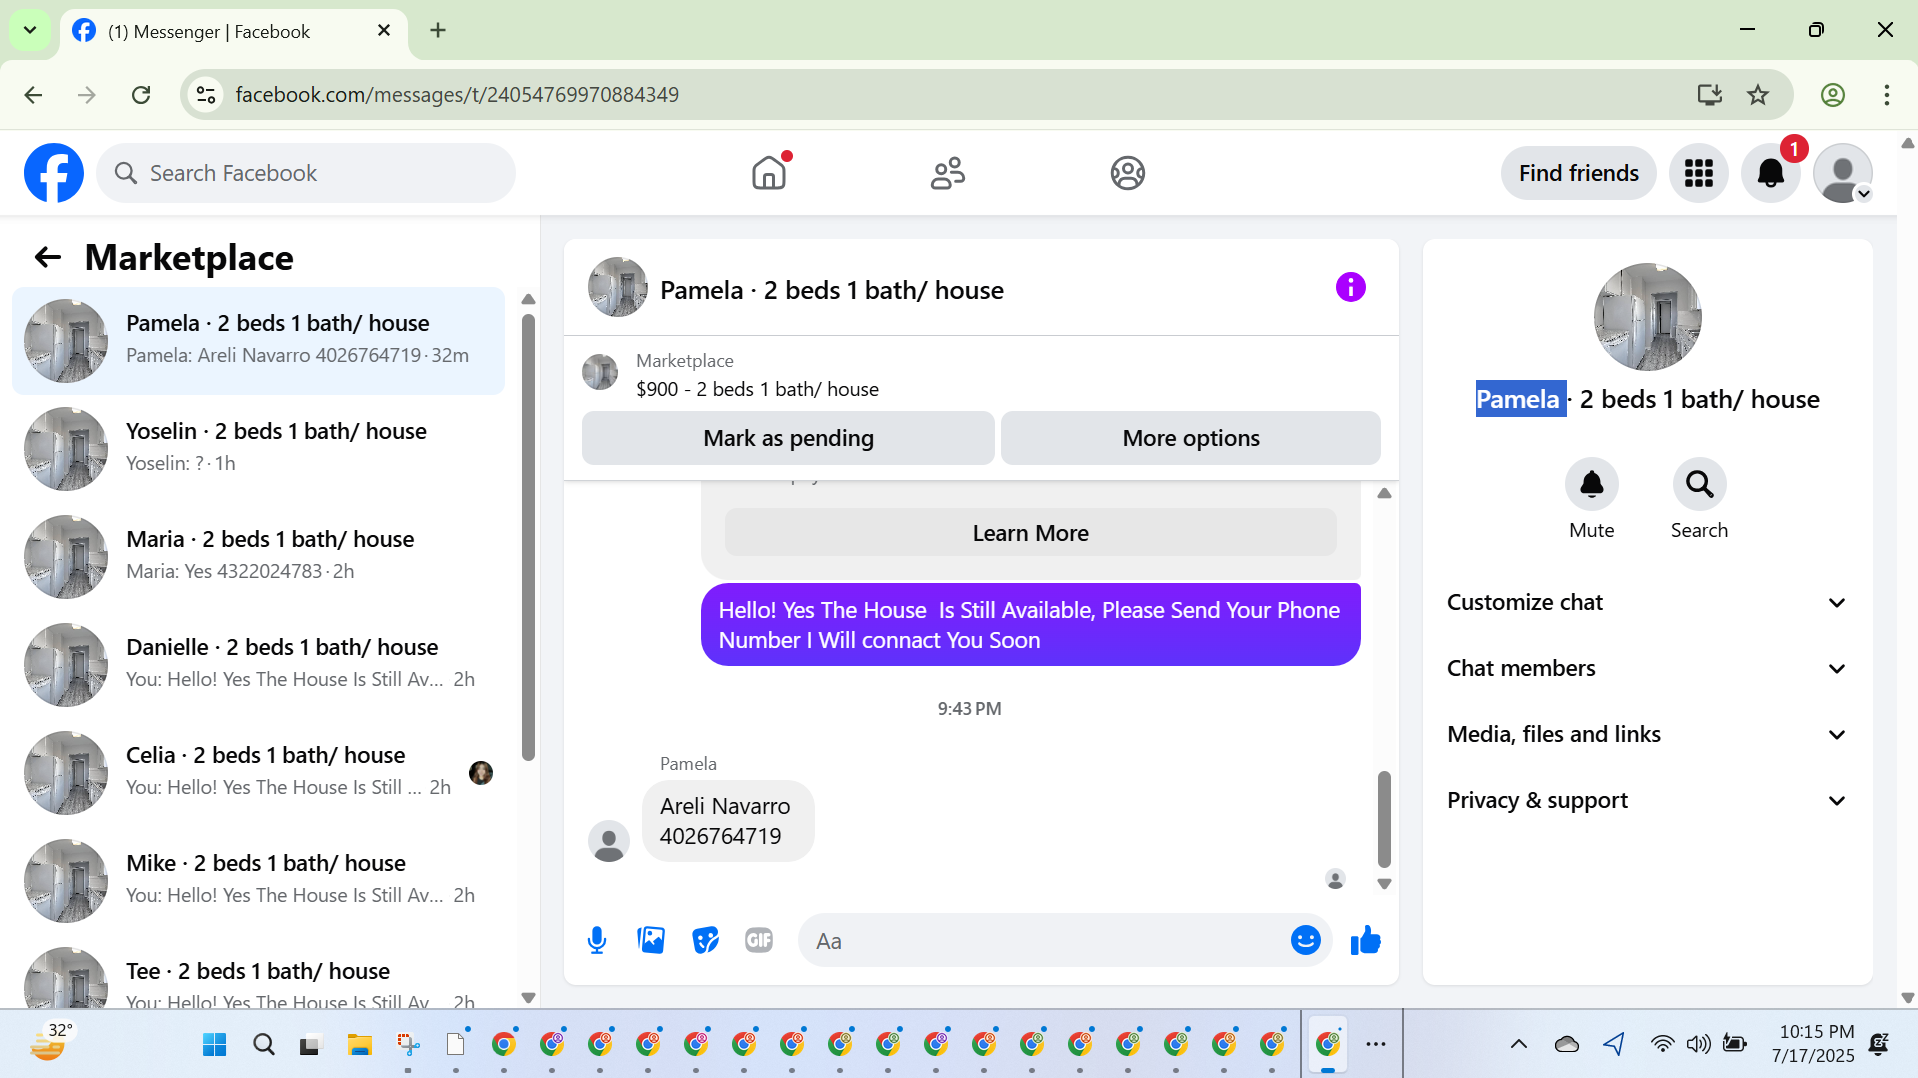1918x1078 pixels.
Task: Send a voice clip with the microphone
Action: pyautogui.click(x=597, y=940)
